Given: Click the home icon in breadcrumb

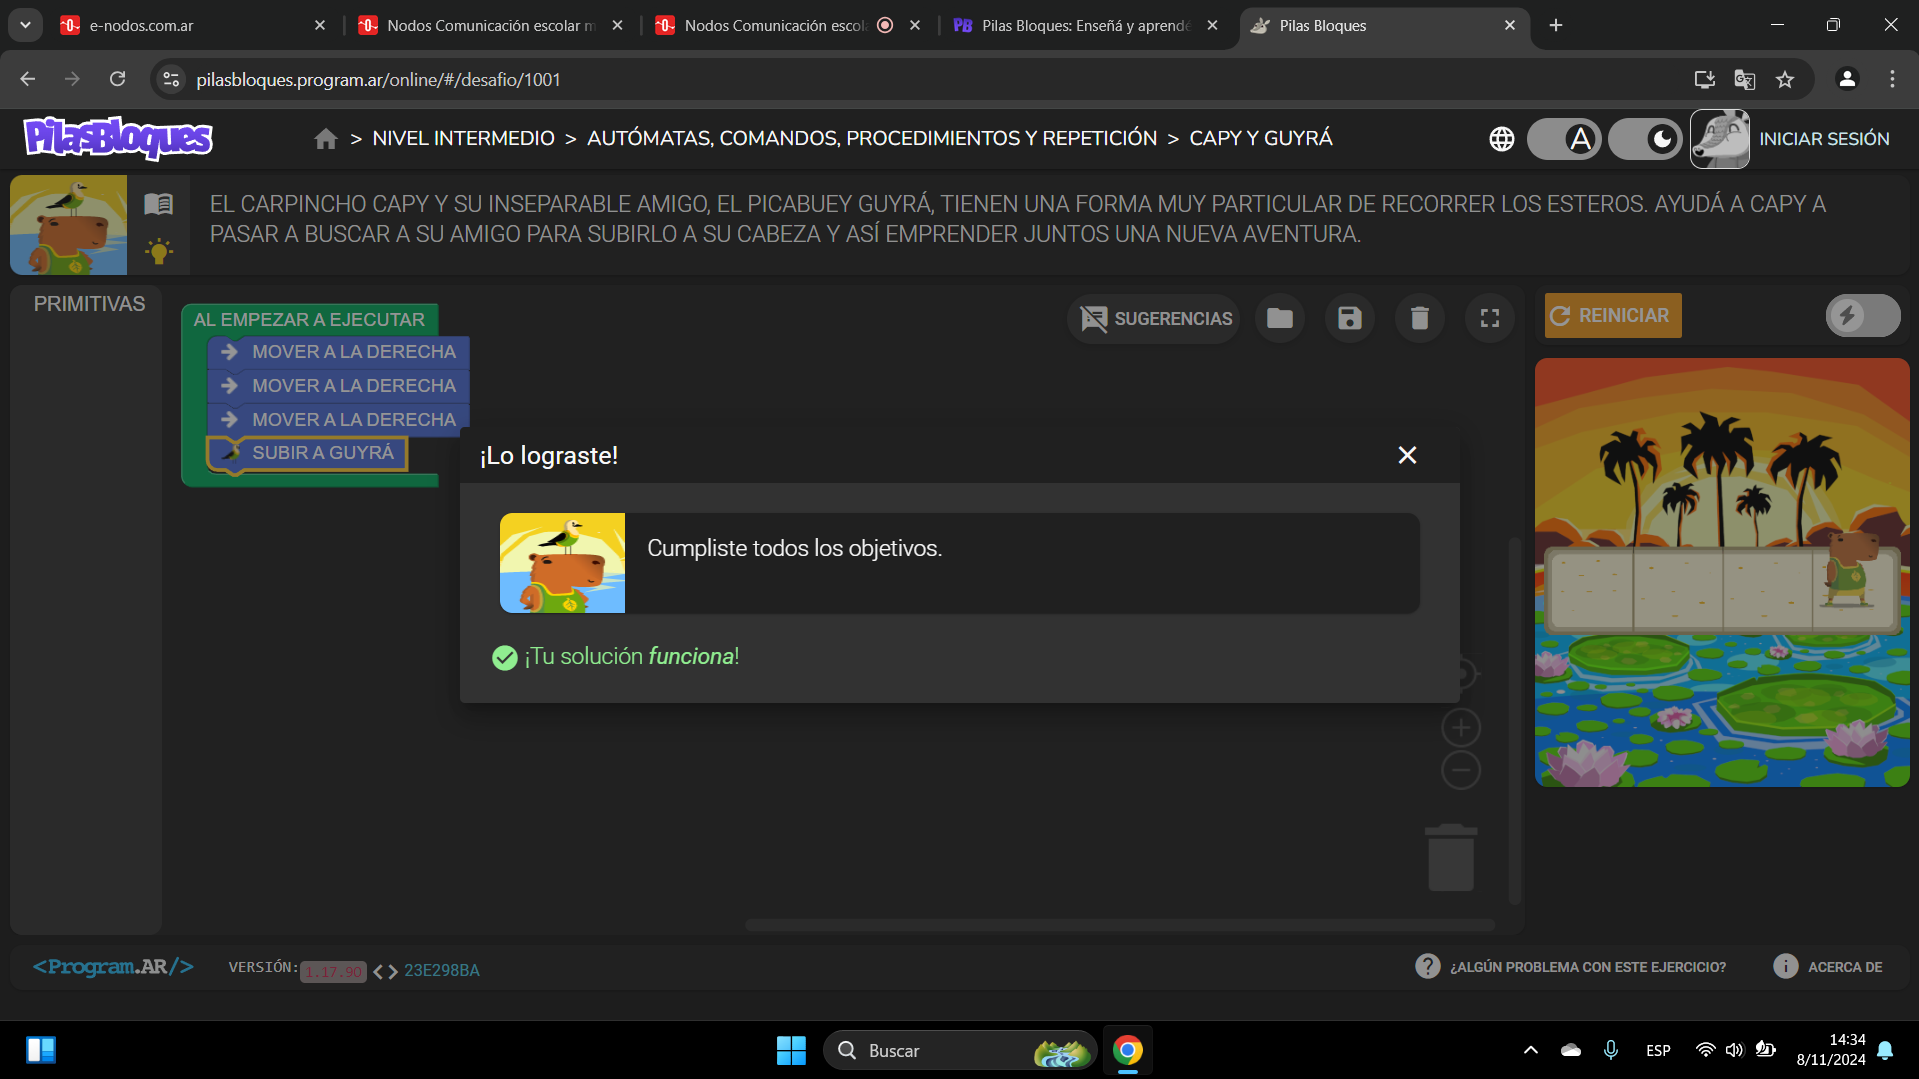Looking at the screenshot, I should point(325,139).
